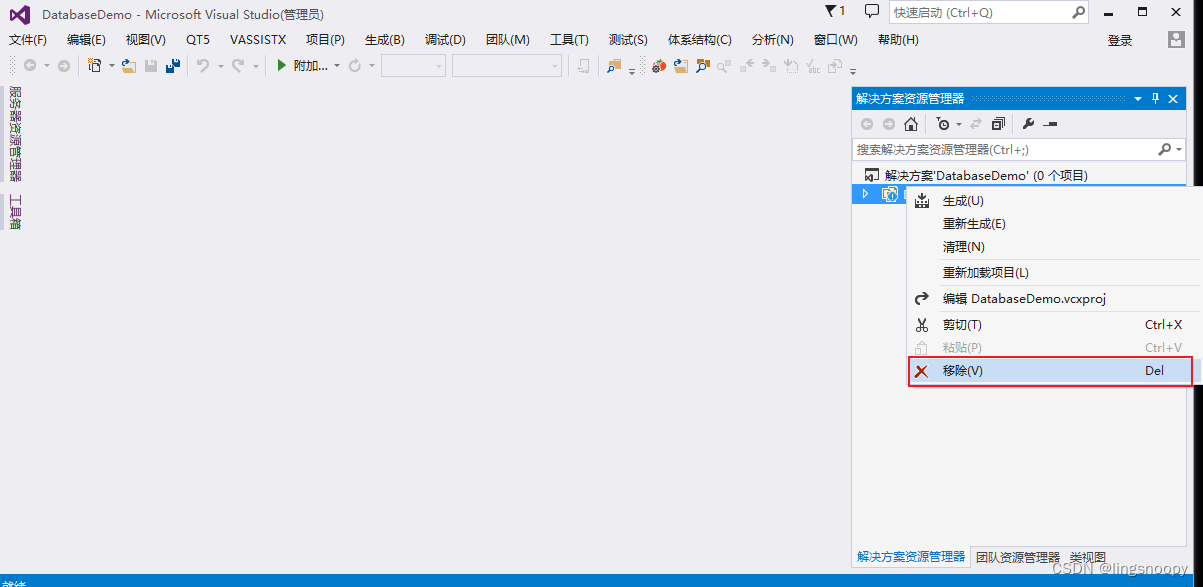This screenshot has height=587, width=1203.
Task: Open the solution configurations combo box
Action: pyautogui.click(x=413, y=66)
